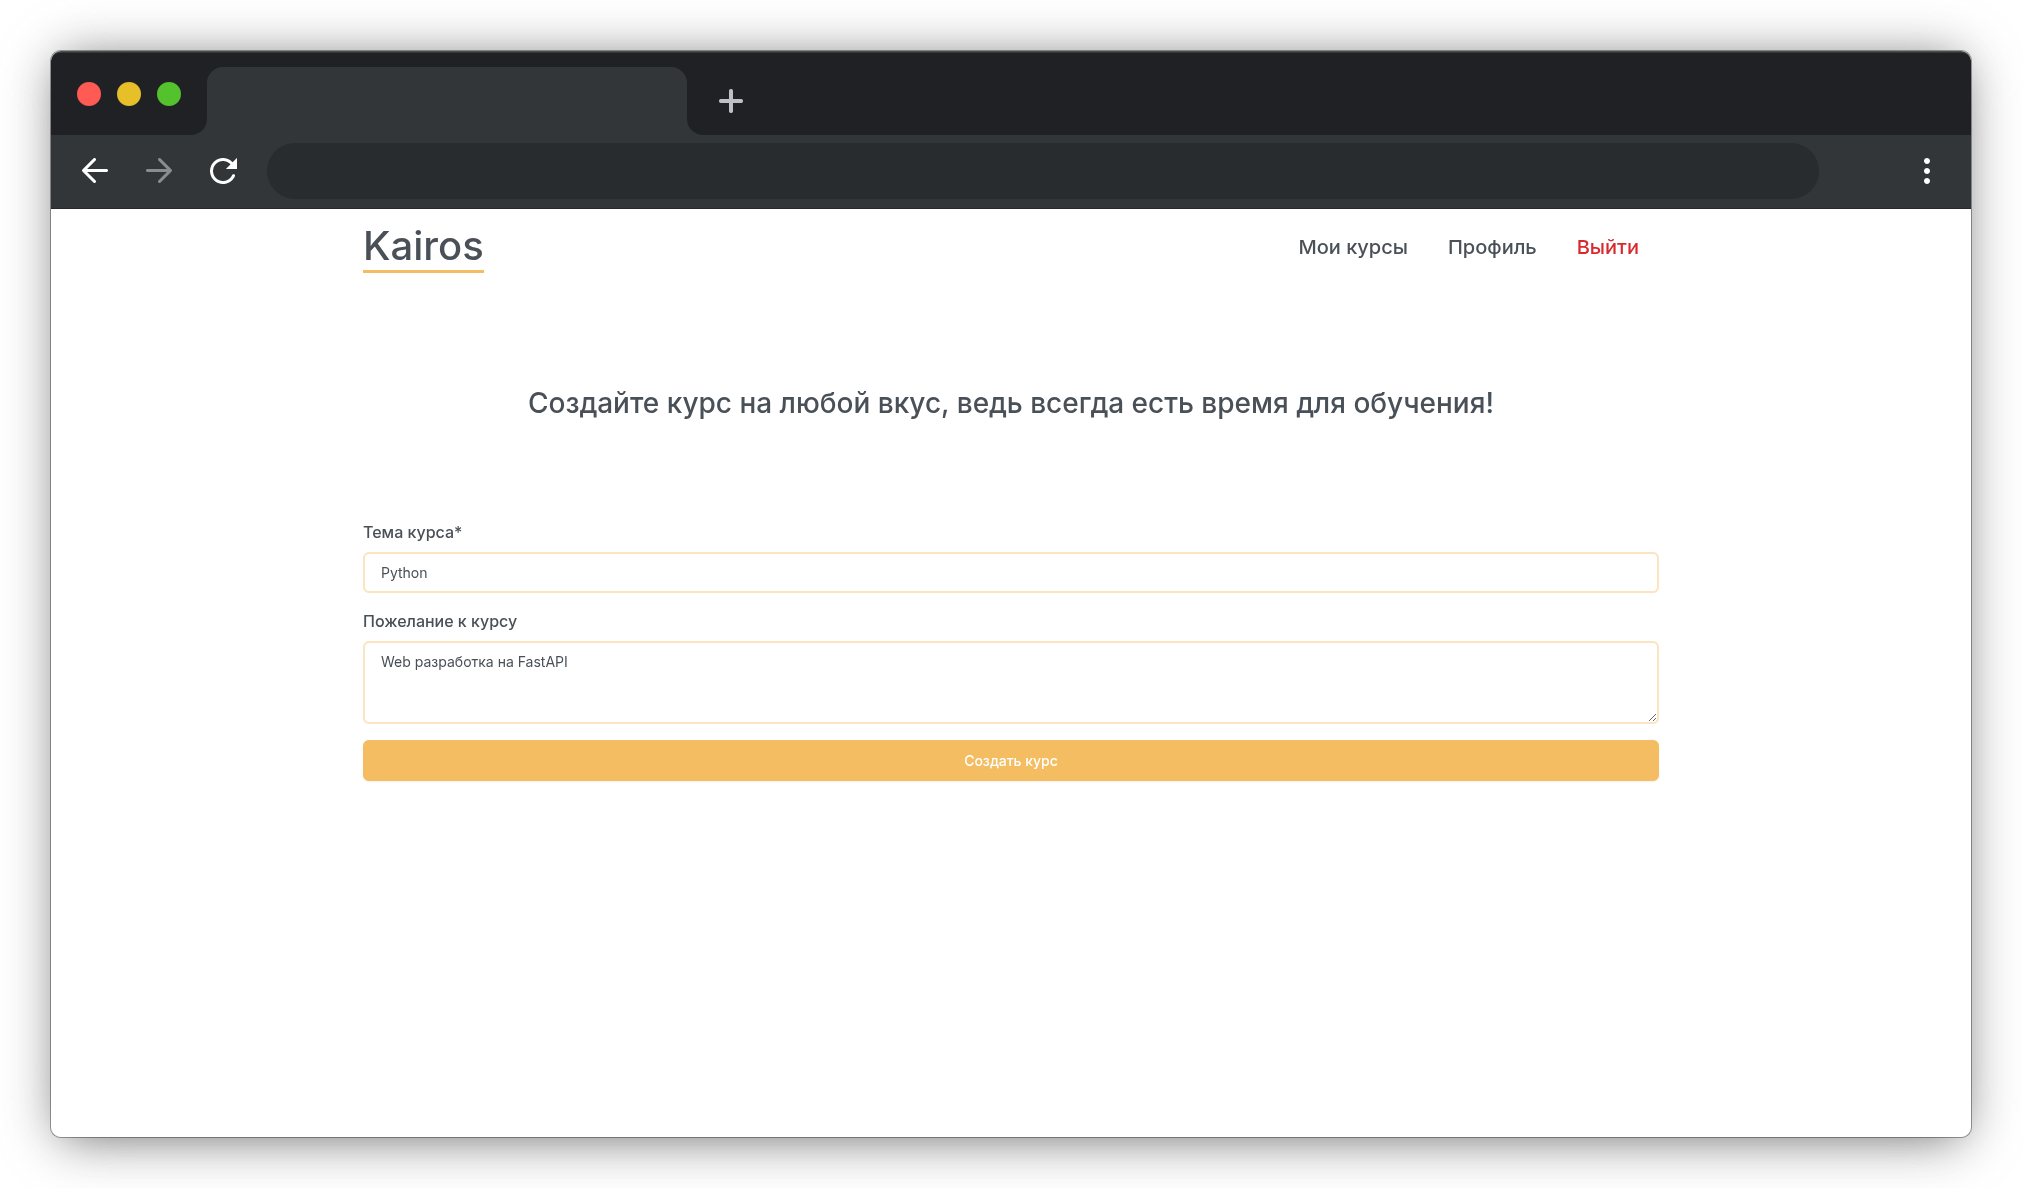Click the green maximize window button
Image resolution: width=2022 pixels, height=1188 pixels.
[169, 94]
